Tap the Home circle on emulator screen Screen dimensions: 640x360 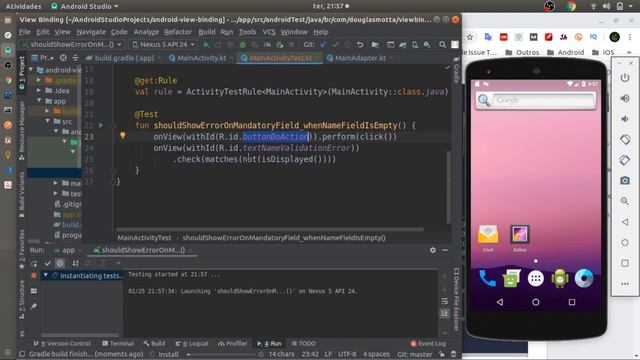tap(536, 302)
